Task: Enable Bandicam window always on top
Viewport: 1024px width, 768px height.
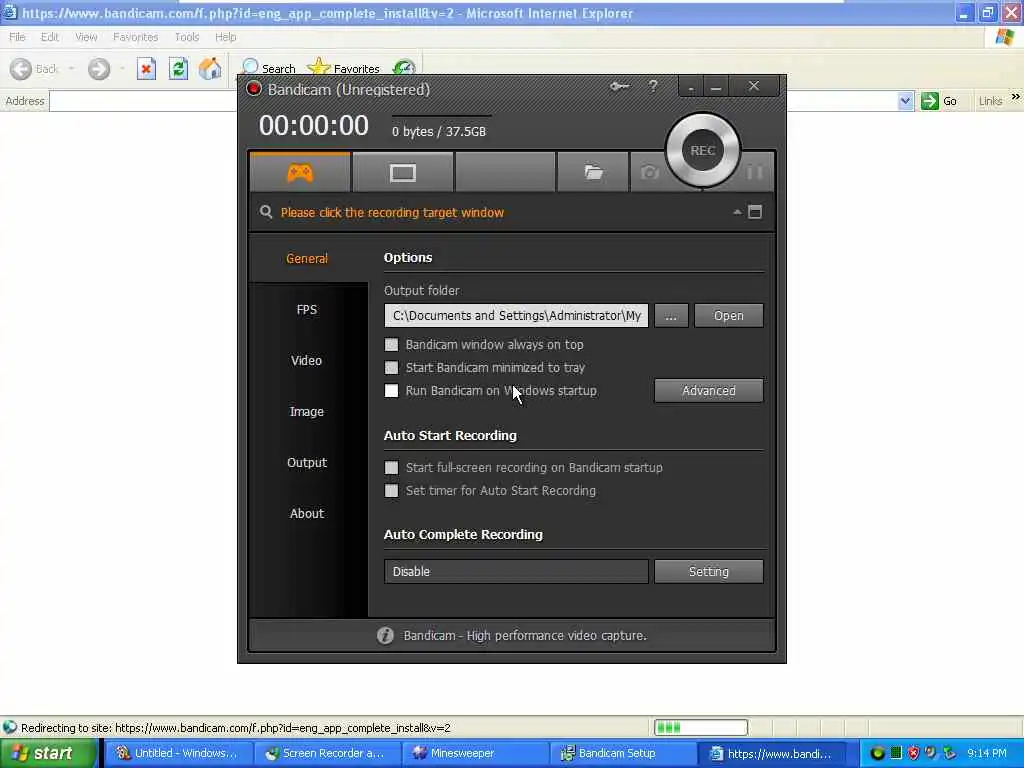Action: point(391,344)
